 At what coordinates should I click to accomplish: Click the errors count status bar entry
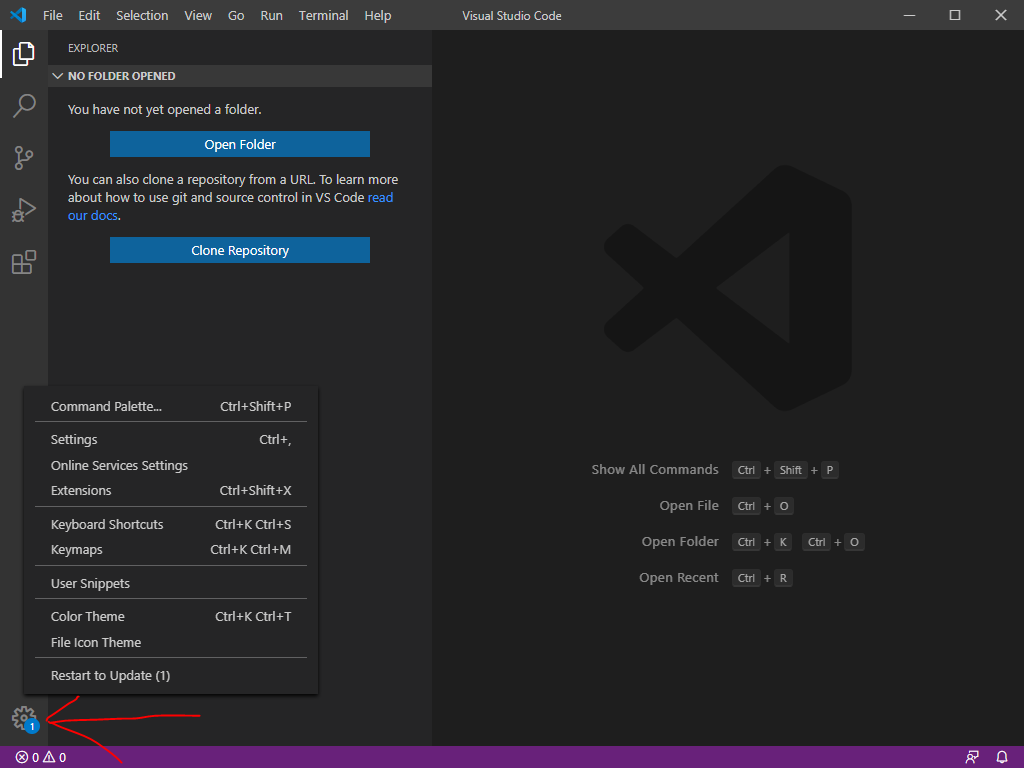(x=27, y=758)
